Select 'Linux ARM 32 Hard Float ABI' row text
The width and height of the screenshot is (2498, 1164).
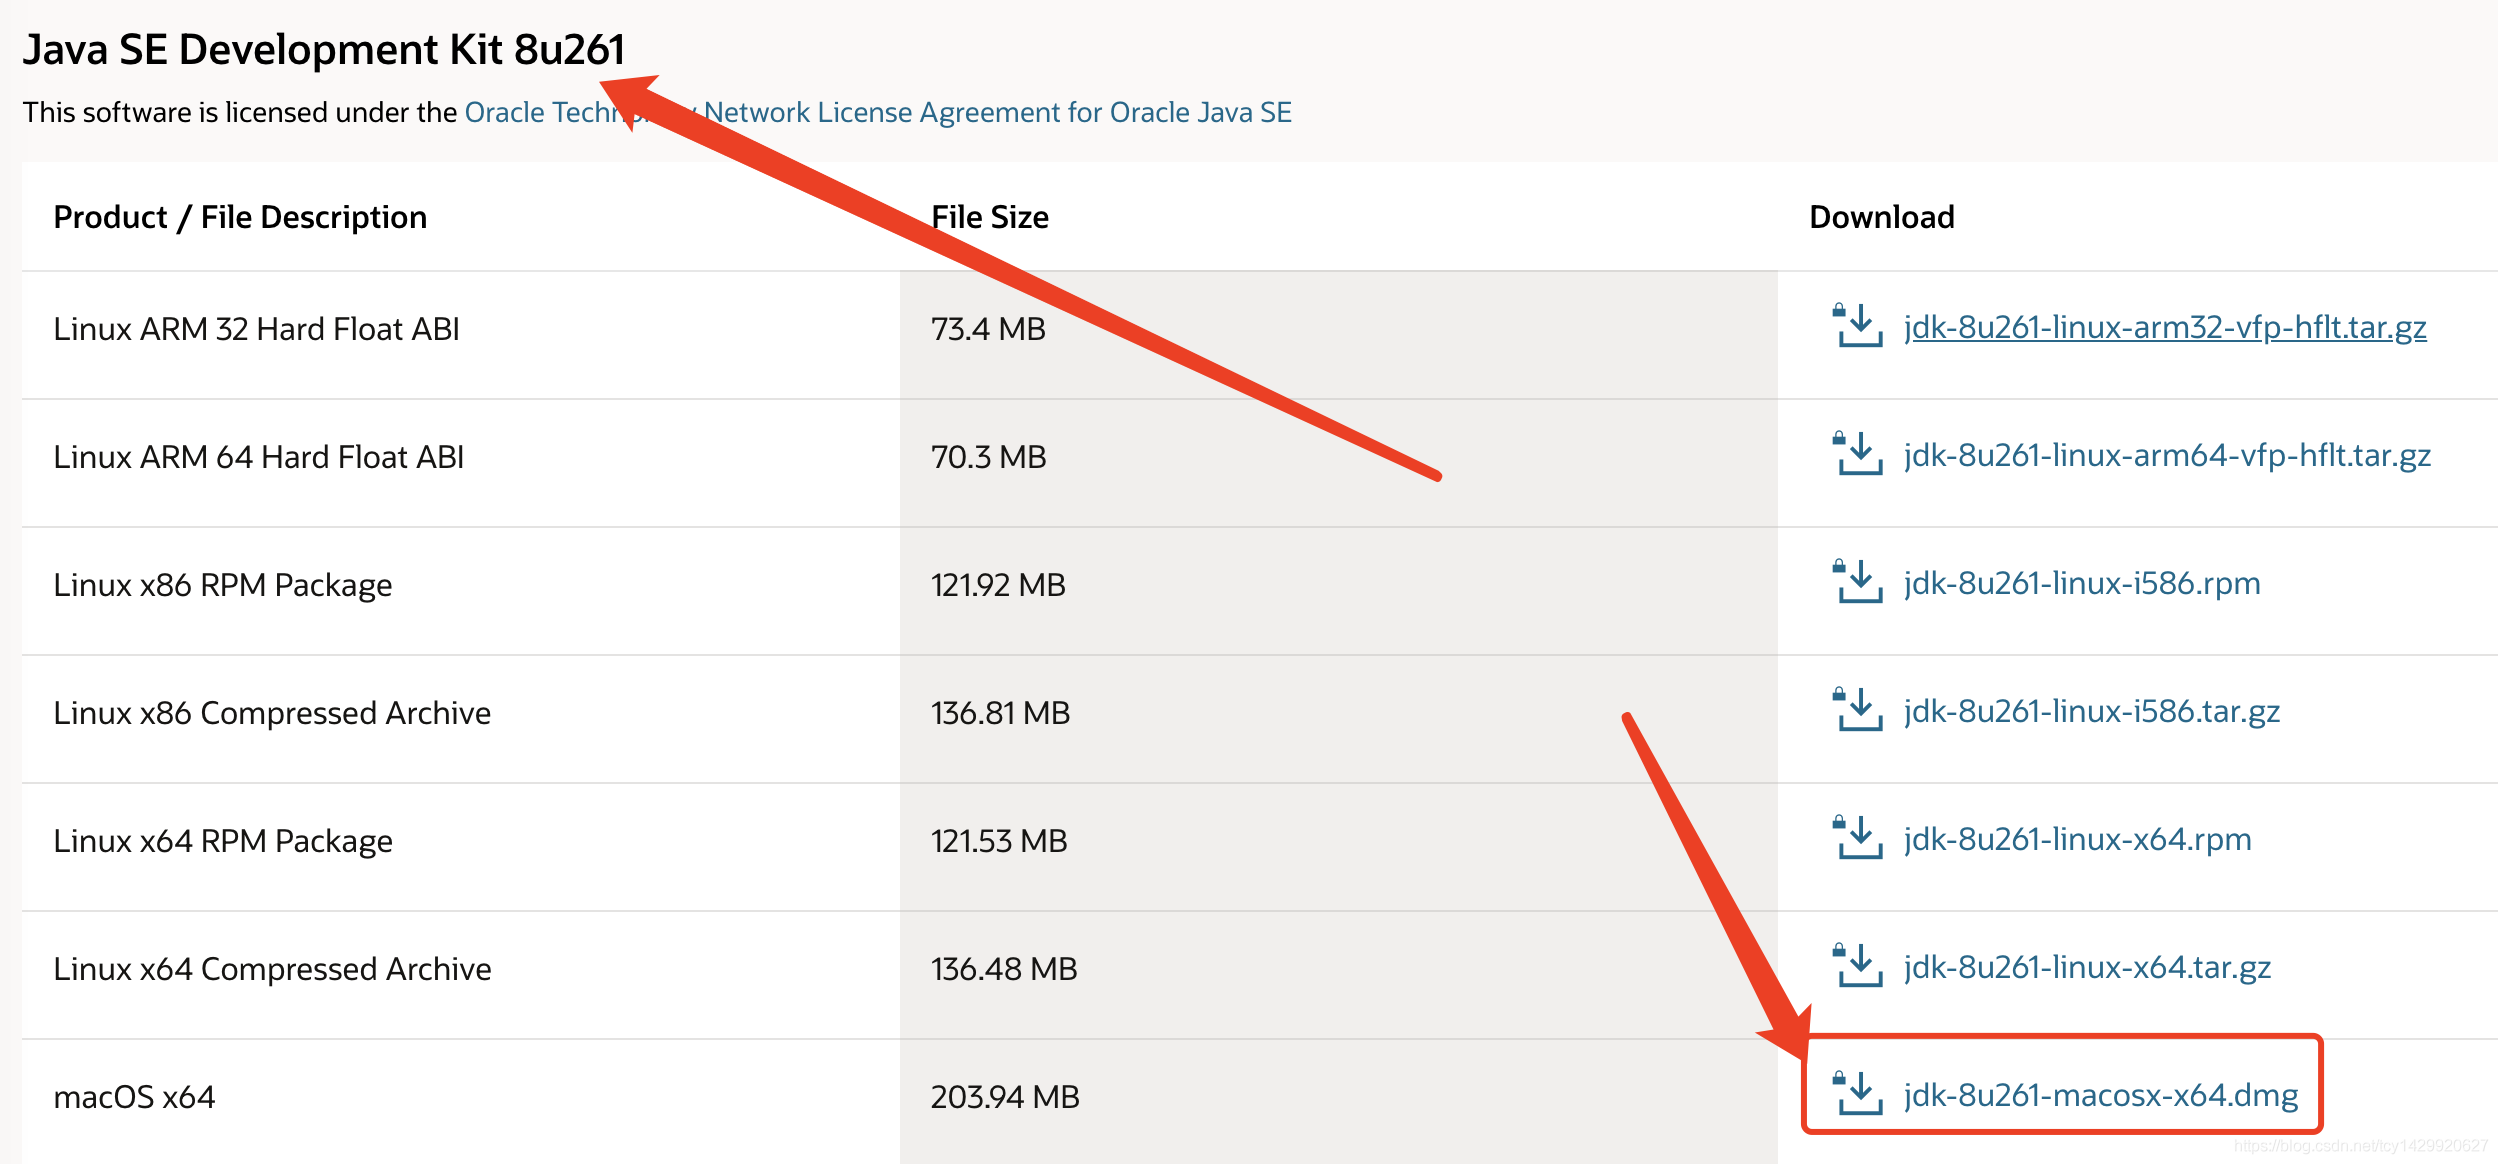tap(256, 329)
